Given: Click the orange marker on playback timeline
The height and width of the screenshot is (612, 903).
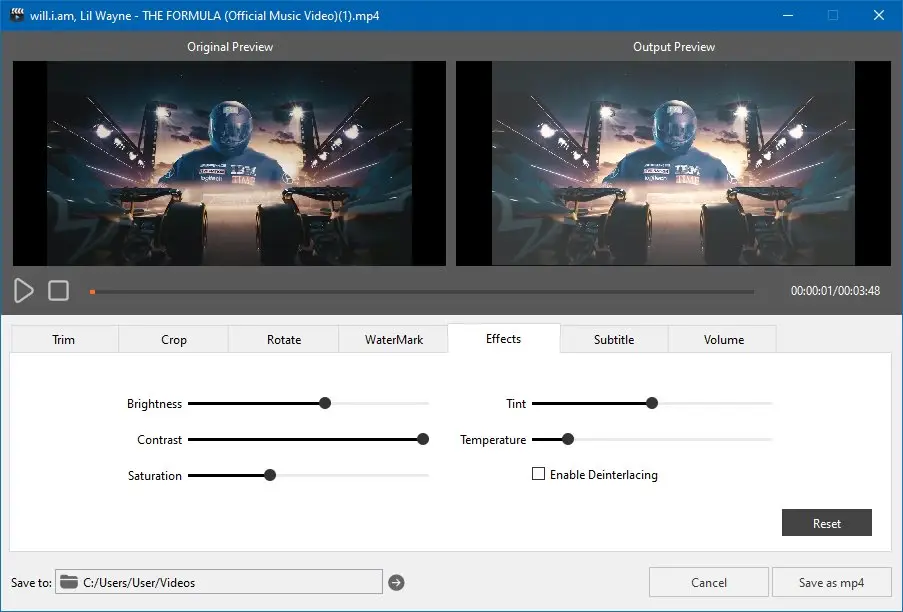Looking at the screenshot, I should pyautogui.click(x=92, y=292).
